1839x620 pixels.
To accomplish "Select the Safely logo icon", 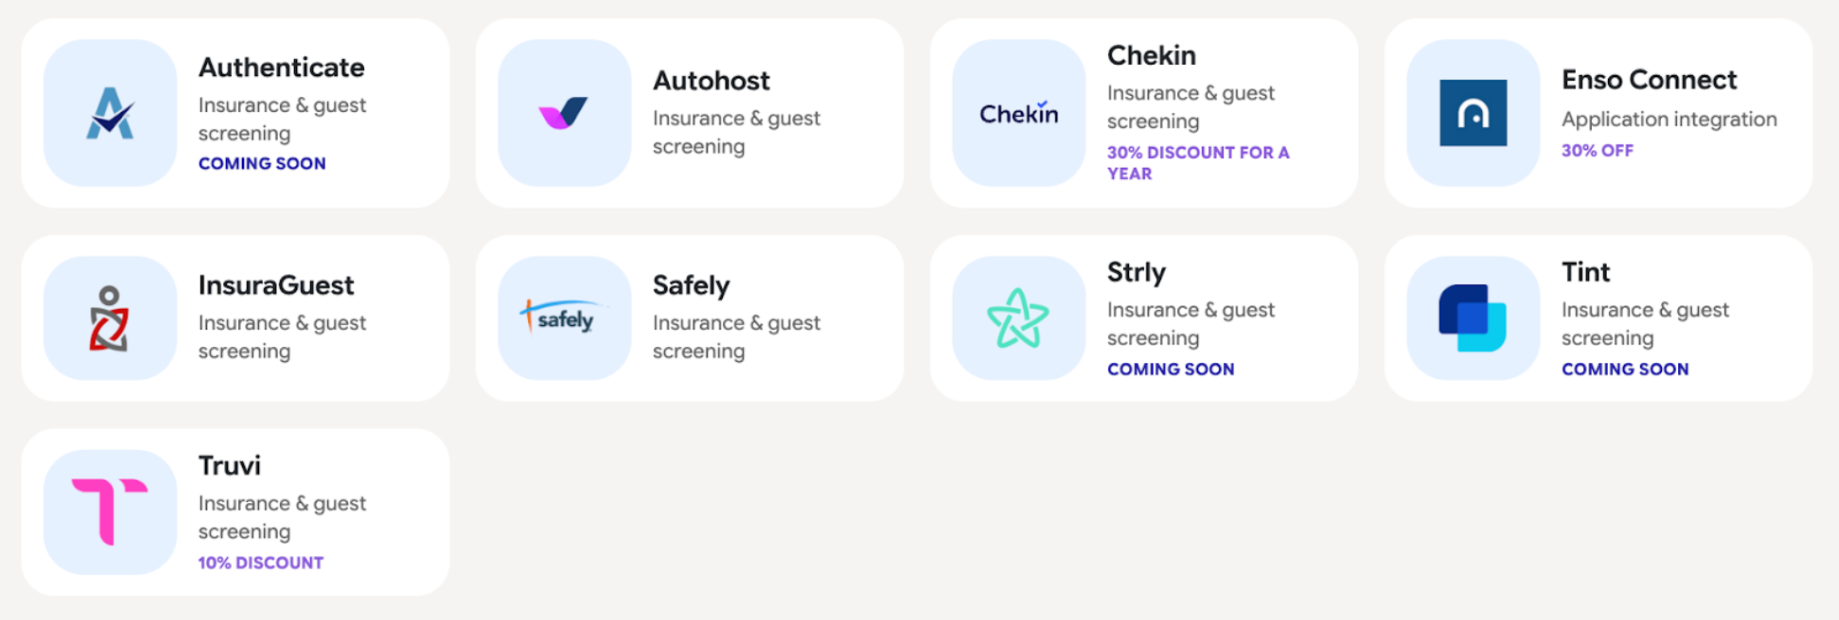I will pyautogui.click(x=563, y=317).
